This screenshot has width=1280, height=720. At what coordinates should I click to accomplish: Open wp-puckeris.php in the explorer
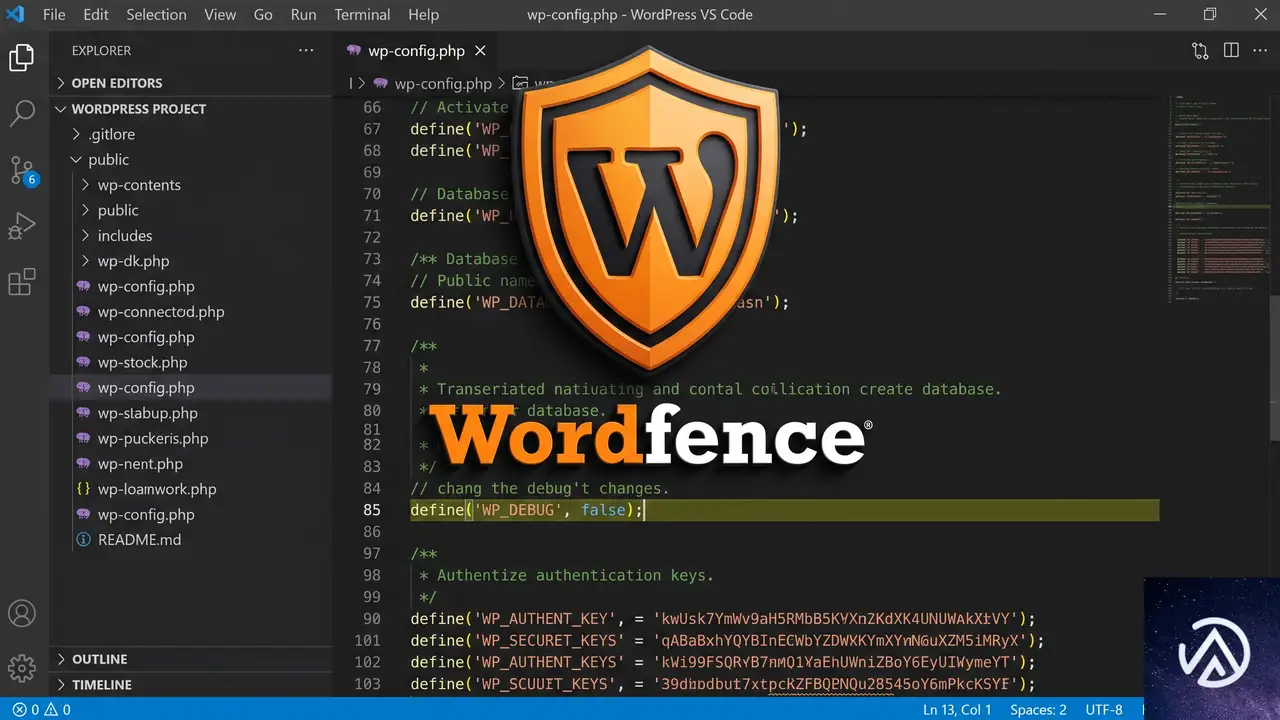[x=191, y=439]
